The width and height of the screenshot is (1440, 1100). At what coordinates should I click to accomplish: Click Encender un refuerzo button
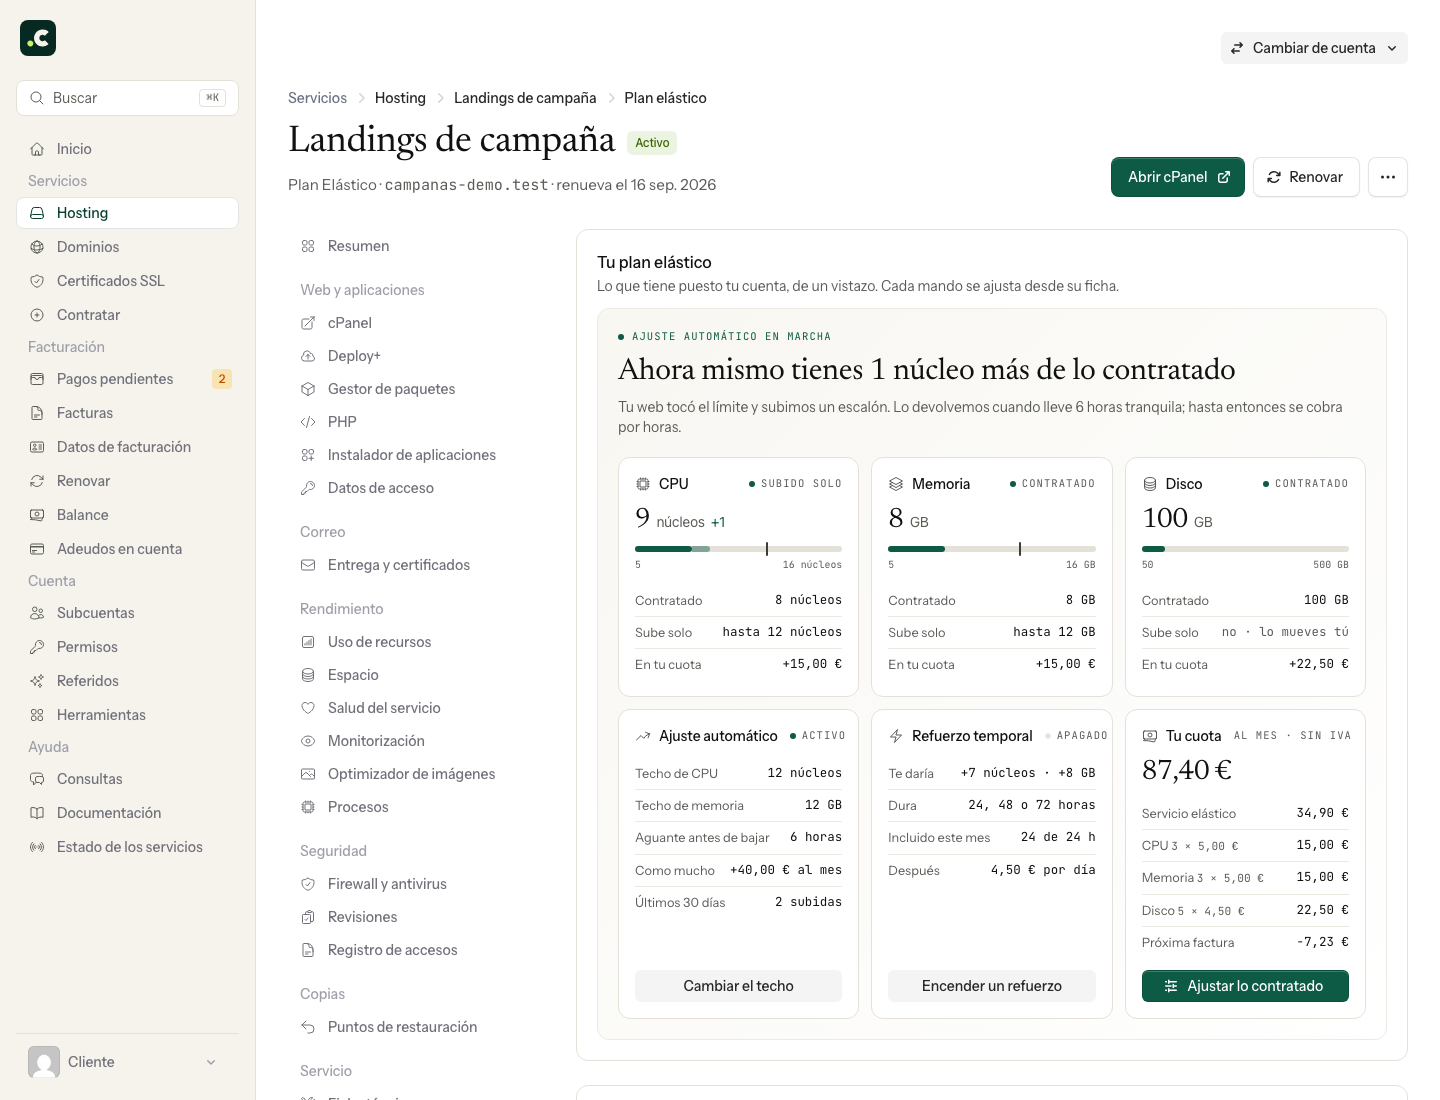992,986
